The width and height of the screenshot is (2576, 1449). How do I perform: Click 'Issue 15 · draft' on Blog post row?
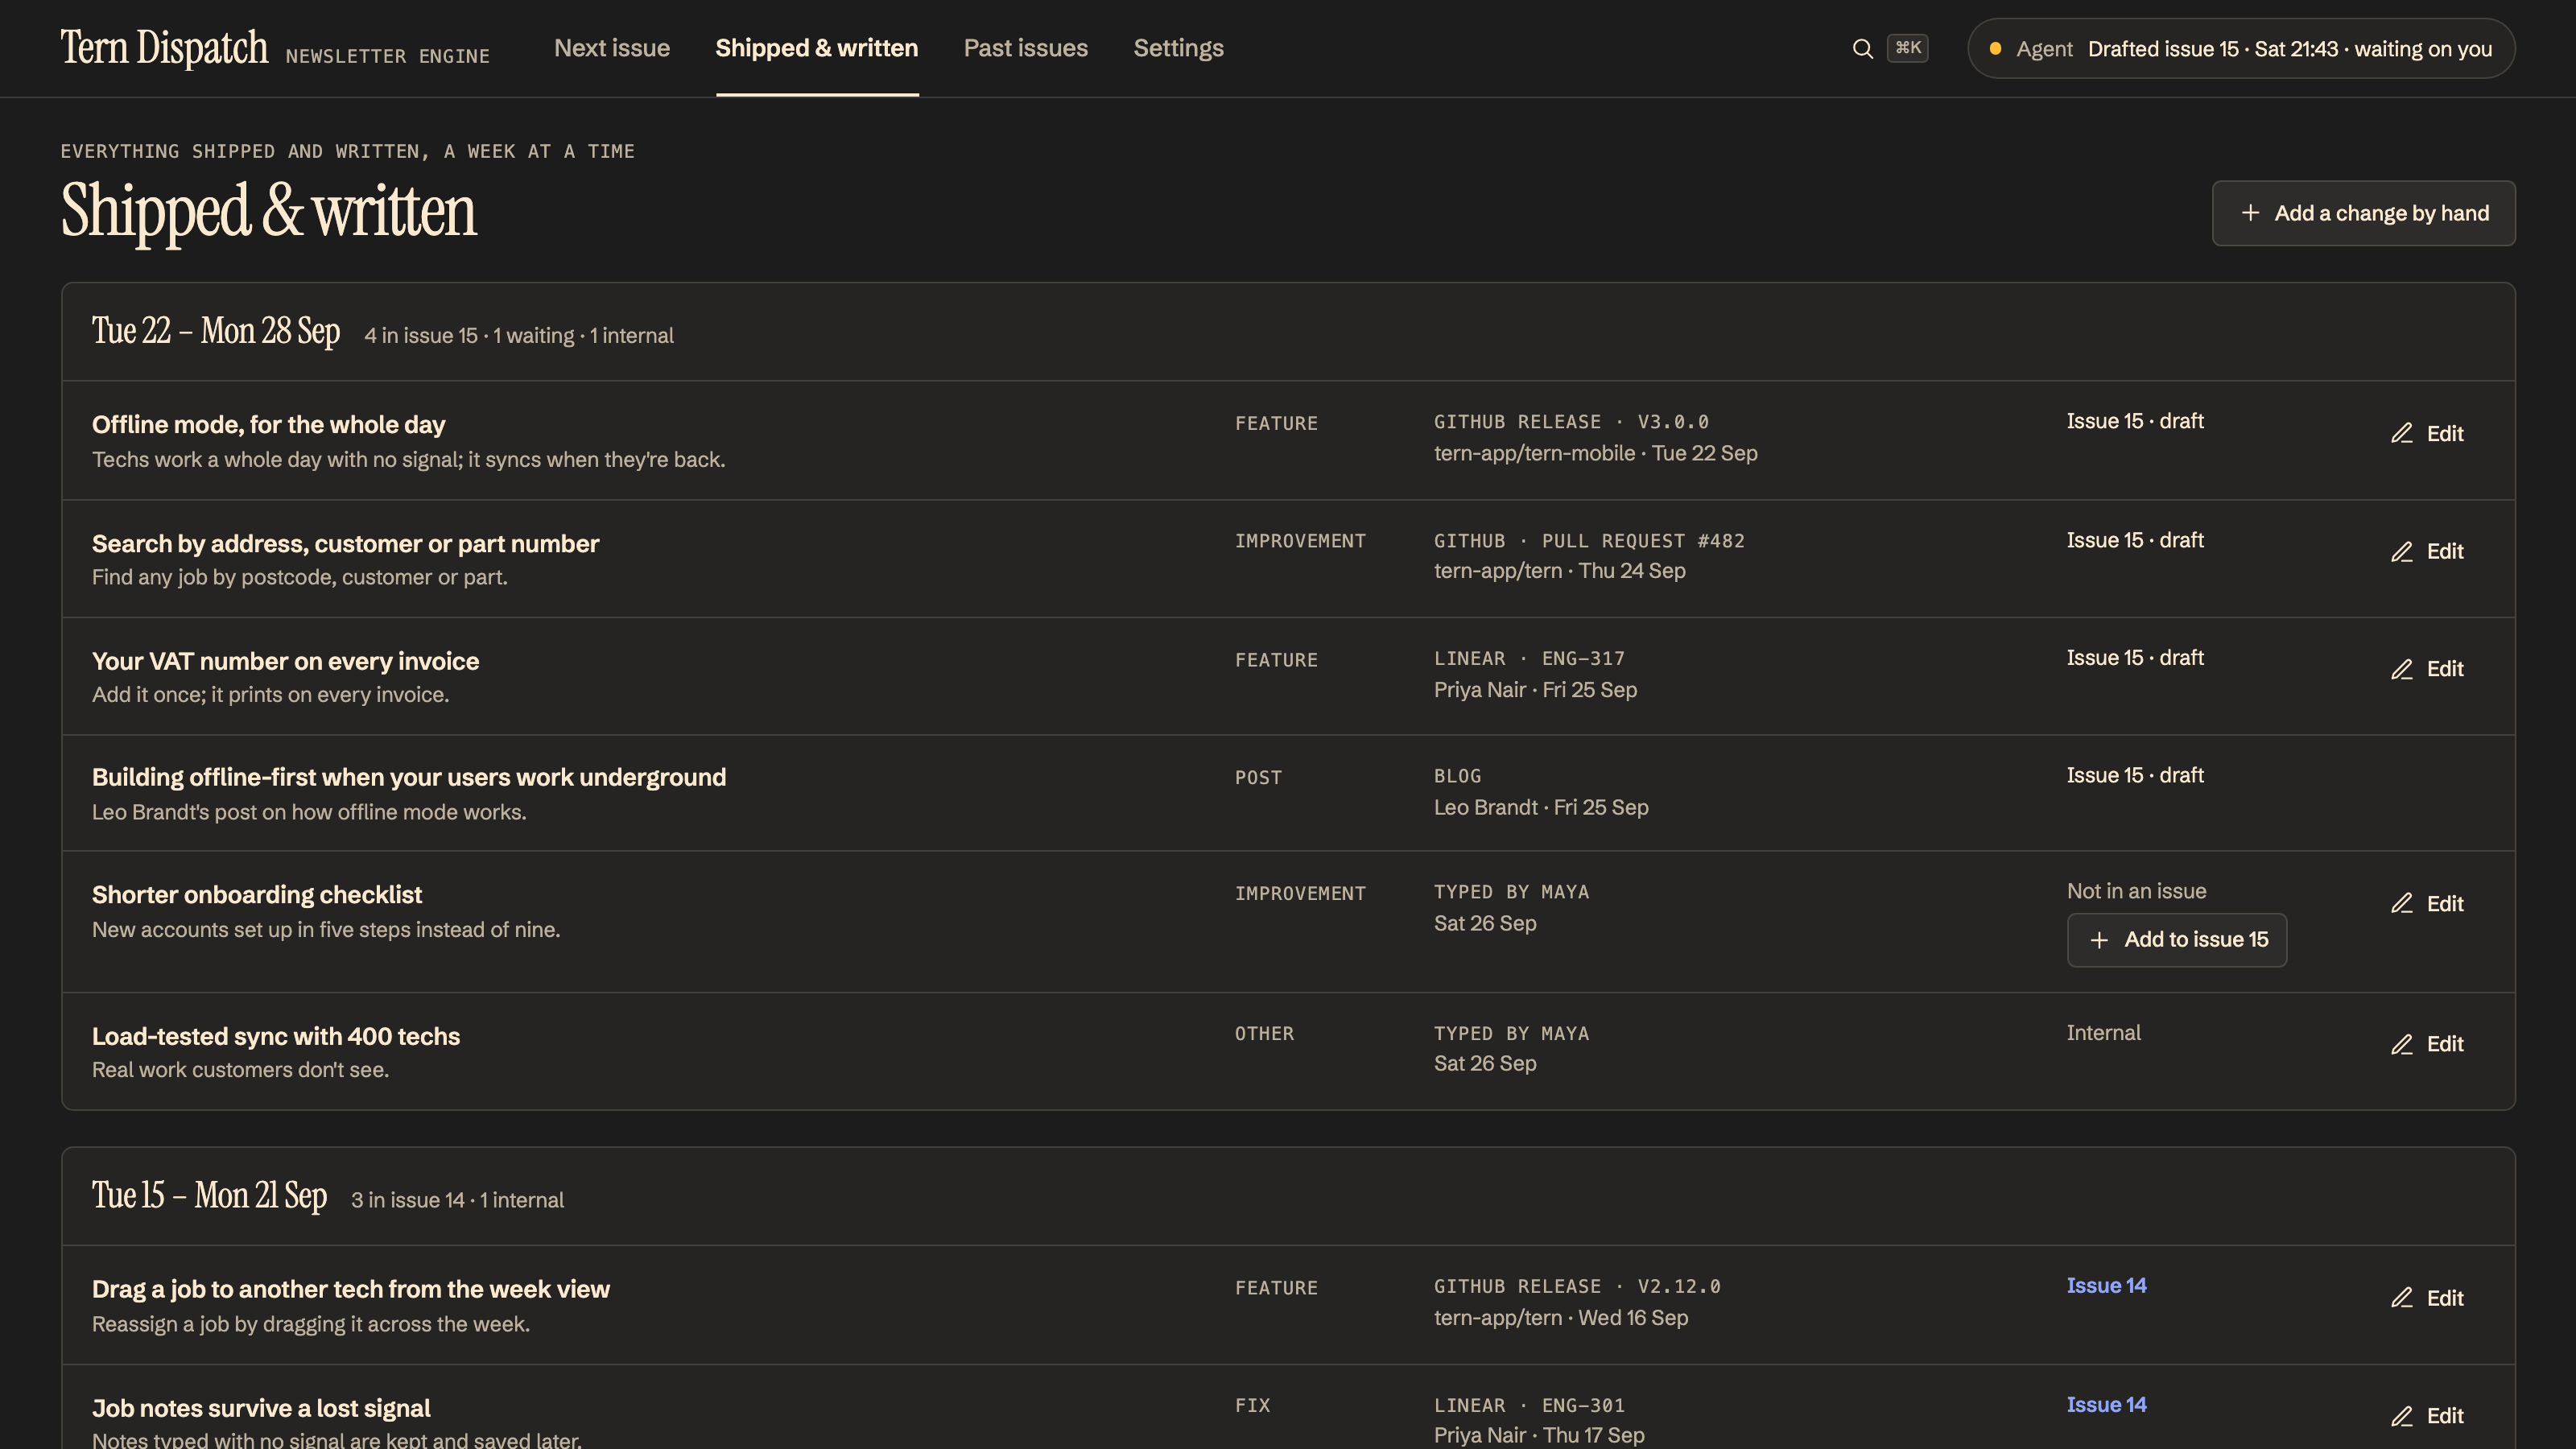(2135, 776)
